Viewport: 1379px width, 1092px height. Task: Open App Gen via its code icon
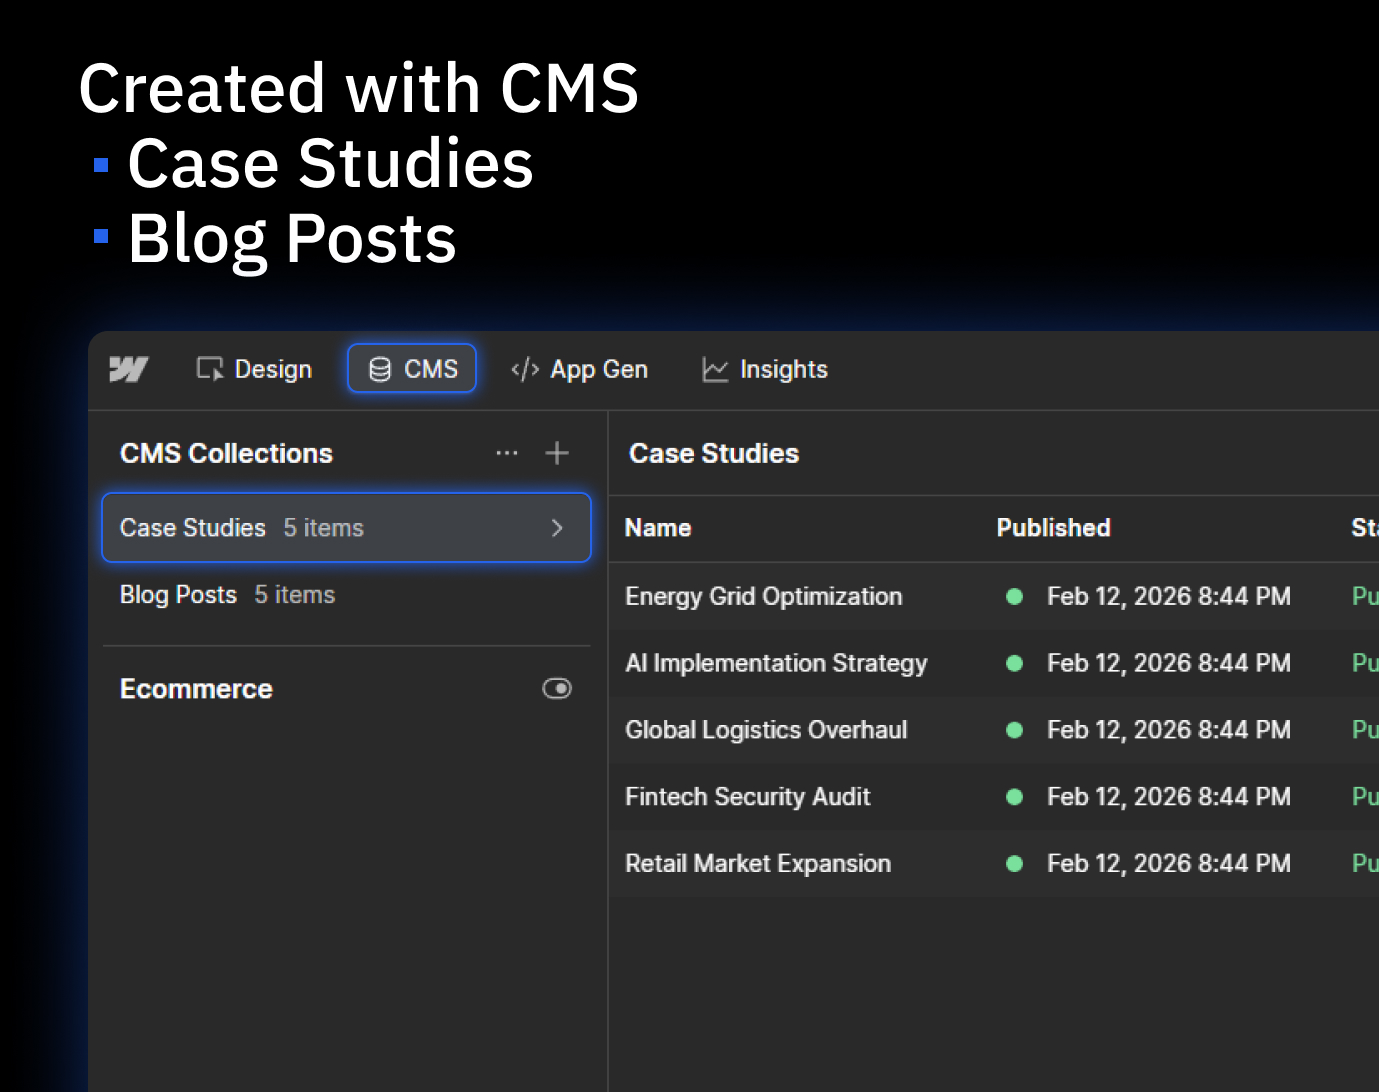523,369
